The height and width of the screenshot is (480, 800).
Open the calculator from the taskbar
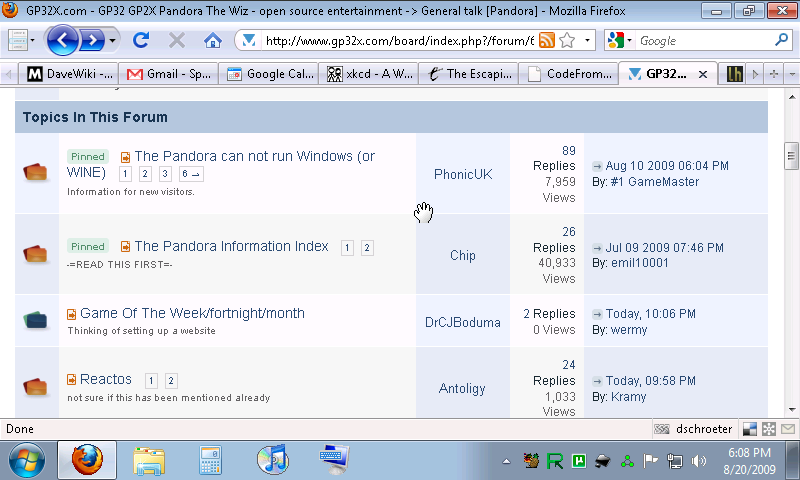coord(210,460)
